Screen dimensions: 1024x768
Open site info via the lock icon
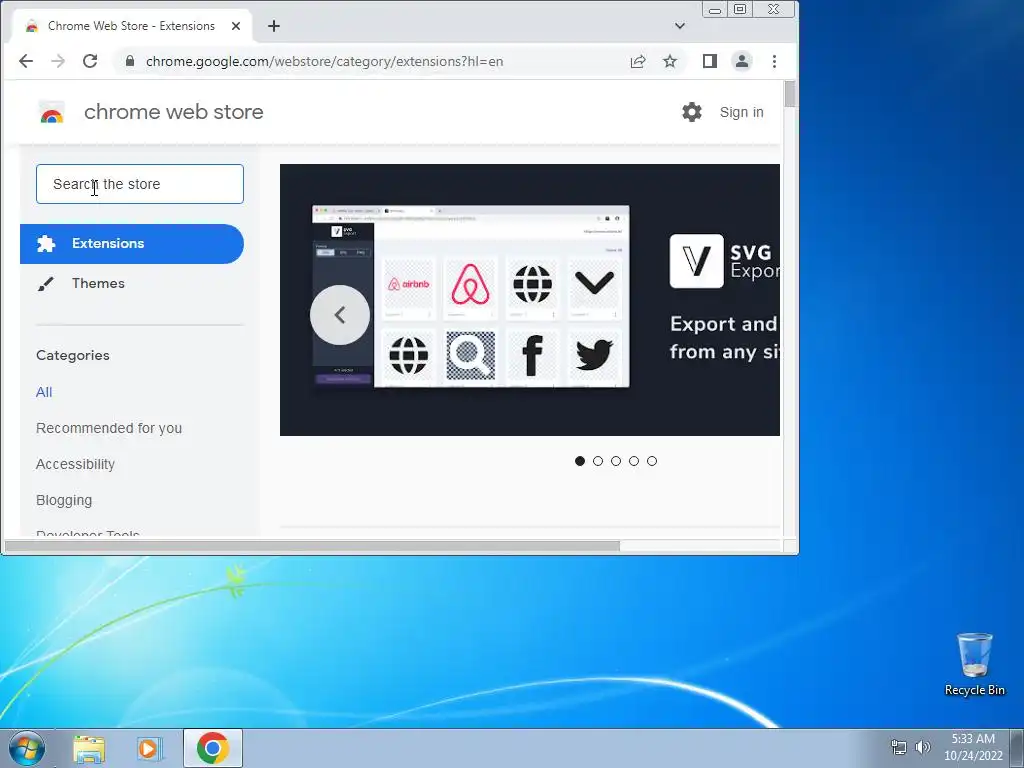130,61
